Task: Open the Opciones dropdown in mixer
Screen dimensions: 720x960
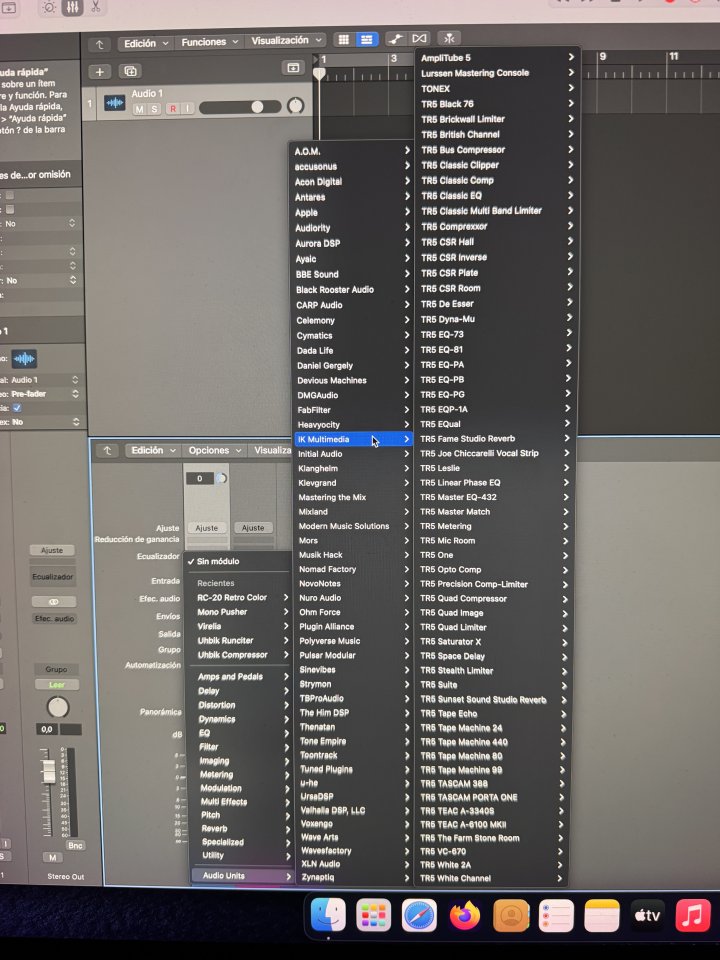Action: tap(214, 450)
